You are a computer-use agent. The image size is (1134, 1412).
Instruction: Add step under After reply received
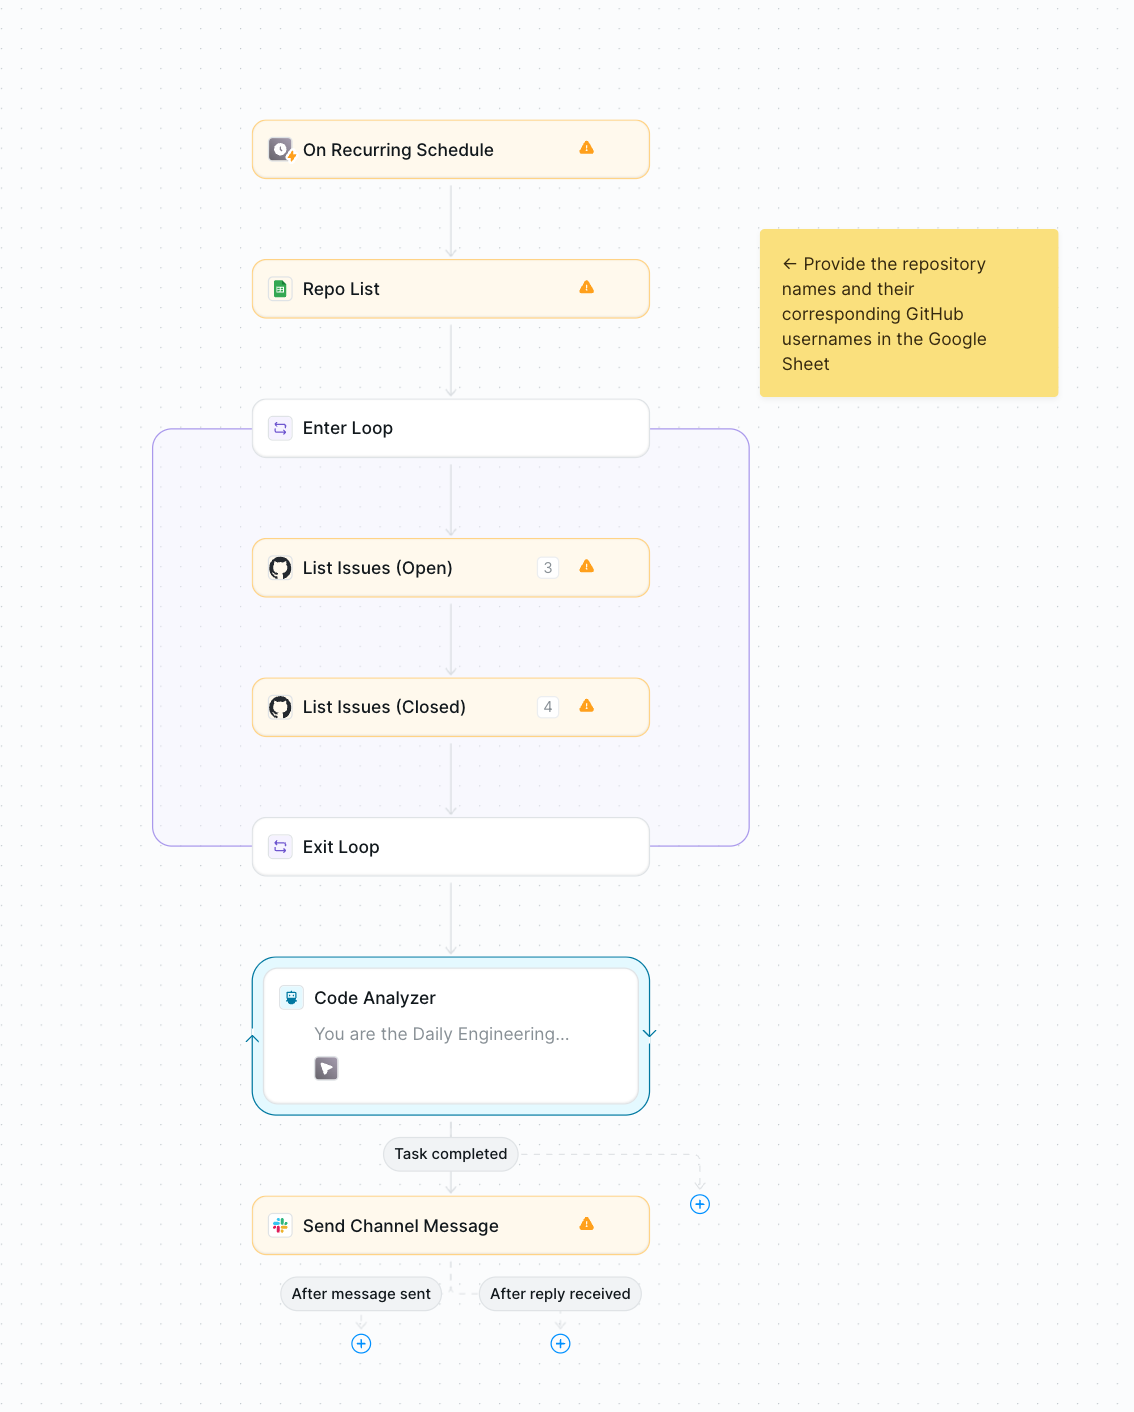tap(561, 1344)
